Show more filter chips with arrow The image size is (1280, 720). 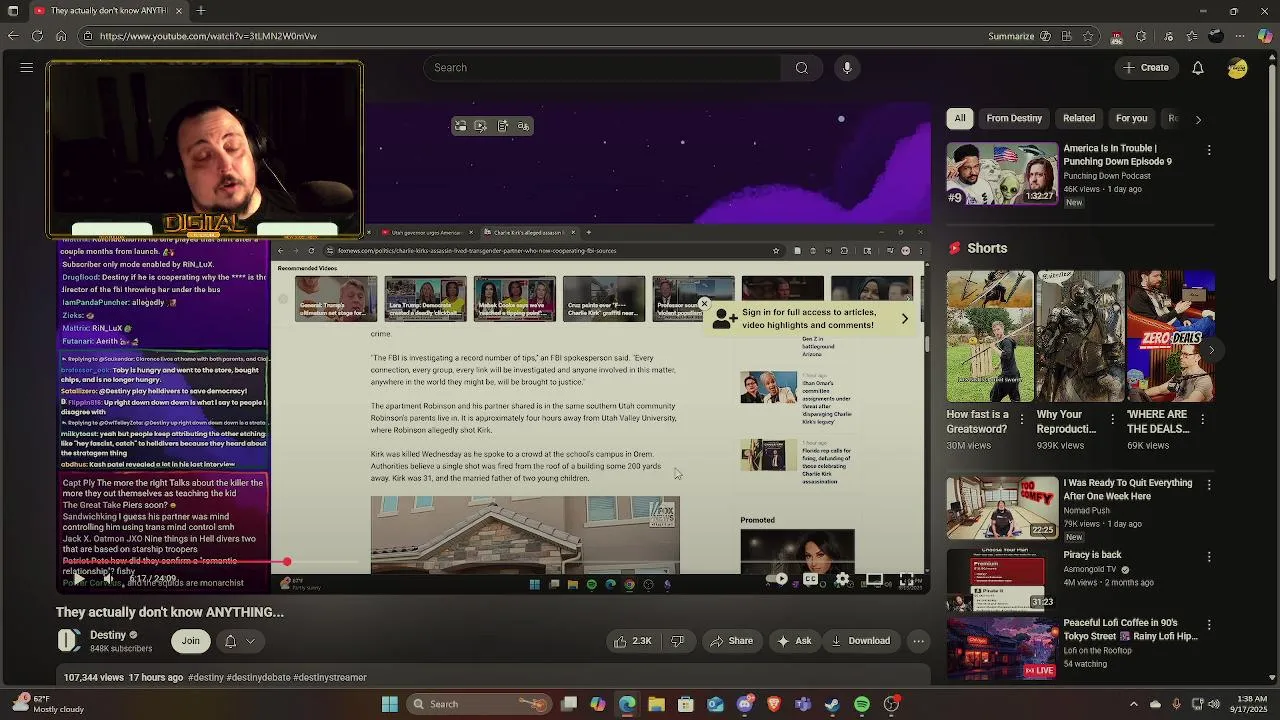coord(1198,119)
